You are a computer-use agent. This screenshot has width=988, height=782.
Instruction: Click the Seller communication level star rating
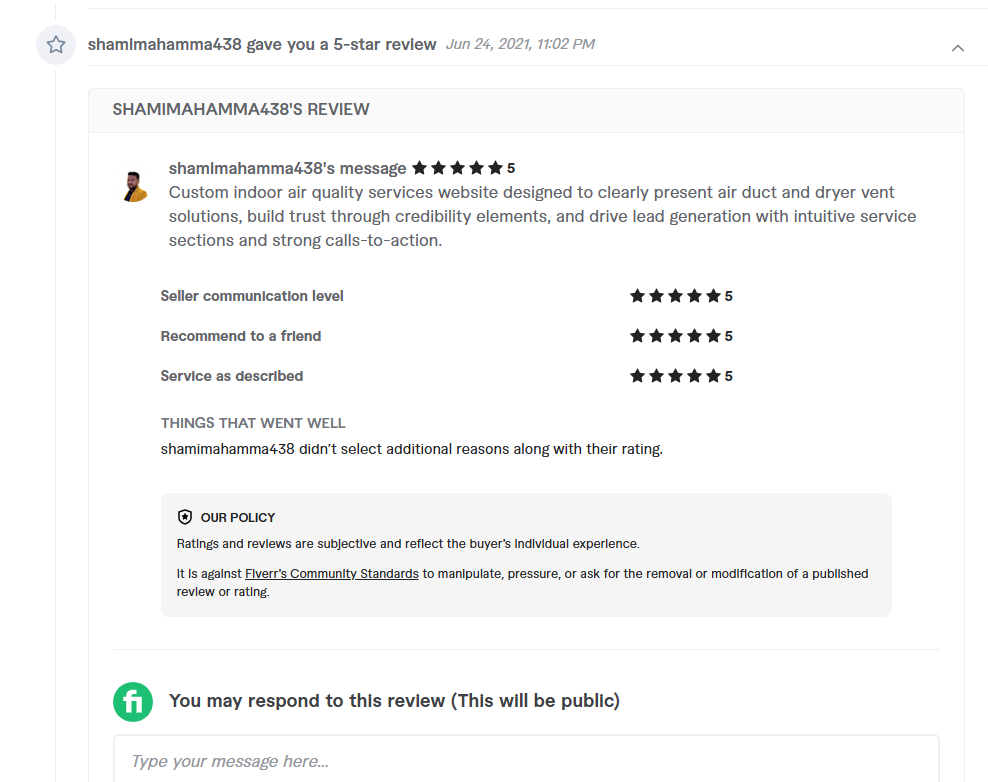click(675, 296)
